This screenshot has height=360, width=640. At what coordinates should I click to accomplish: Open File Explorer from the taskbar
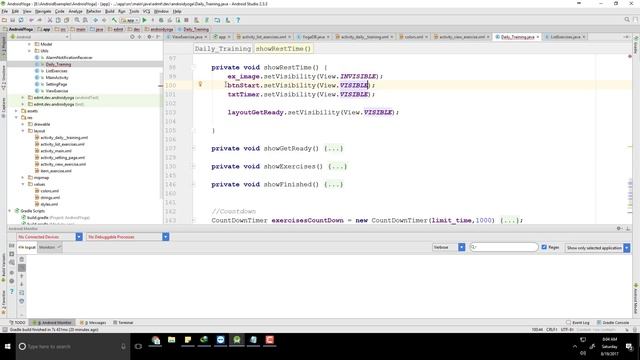point(171,340)
